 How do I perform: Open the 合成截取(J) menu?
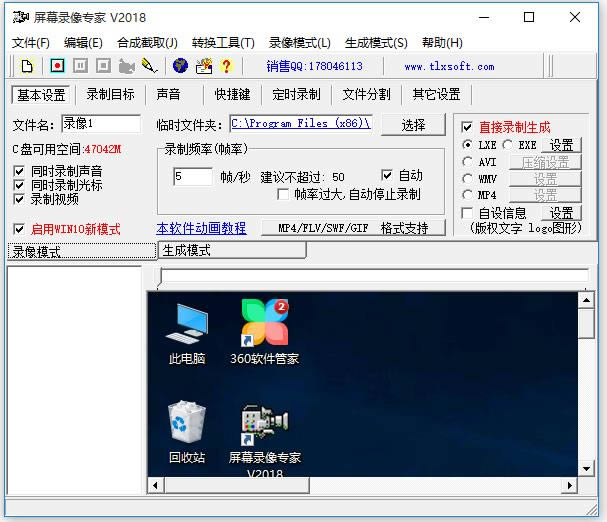[147, 43]
